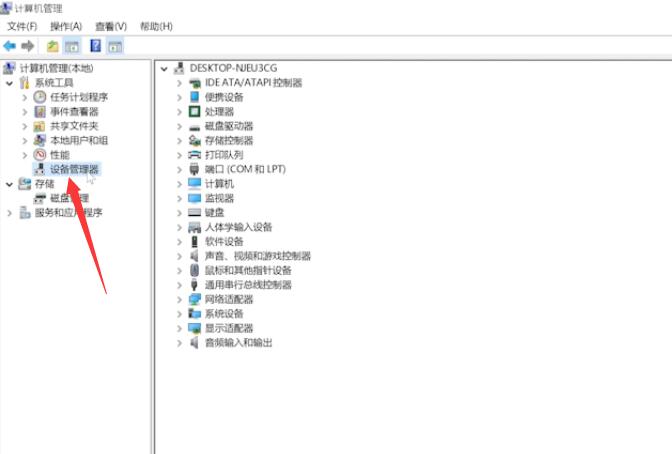The image size is (672, 454).
Task: Select the 事件查看器 label
Action: pyautogui.click(x=75, y=111)
